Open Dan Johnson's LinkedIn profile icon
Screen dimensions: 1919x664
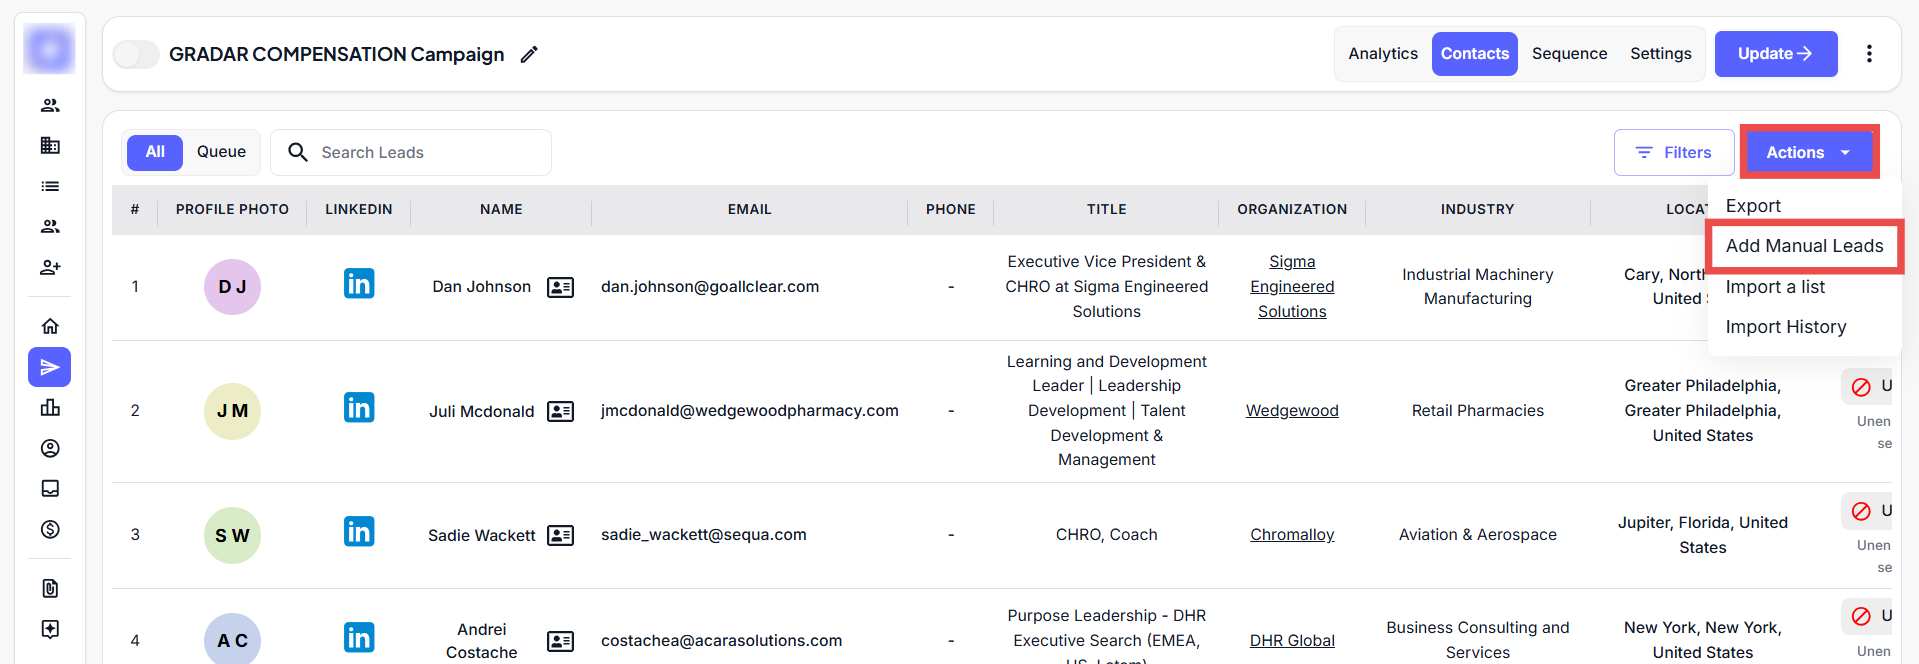coord(359,284)
